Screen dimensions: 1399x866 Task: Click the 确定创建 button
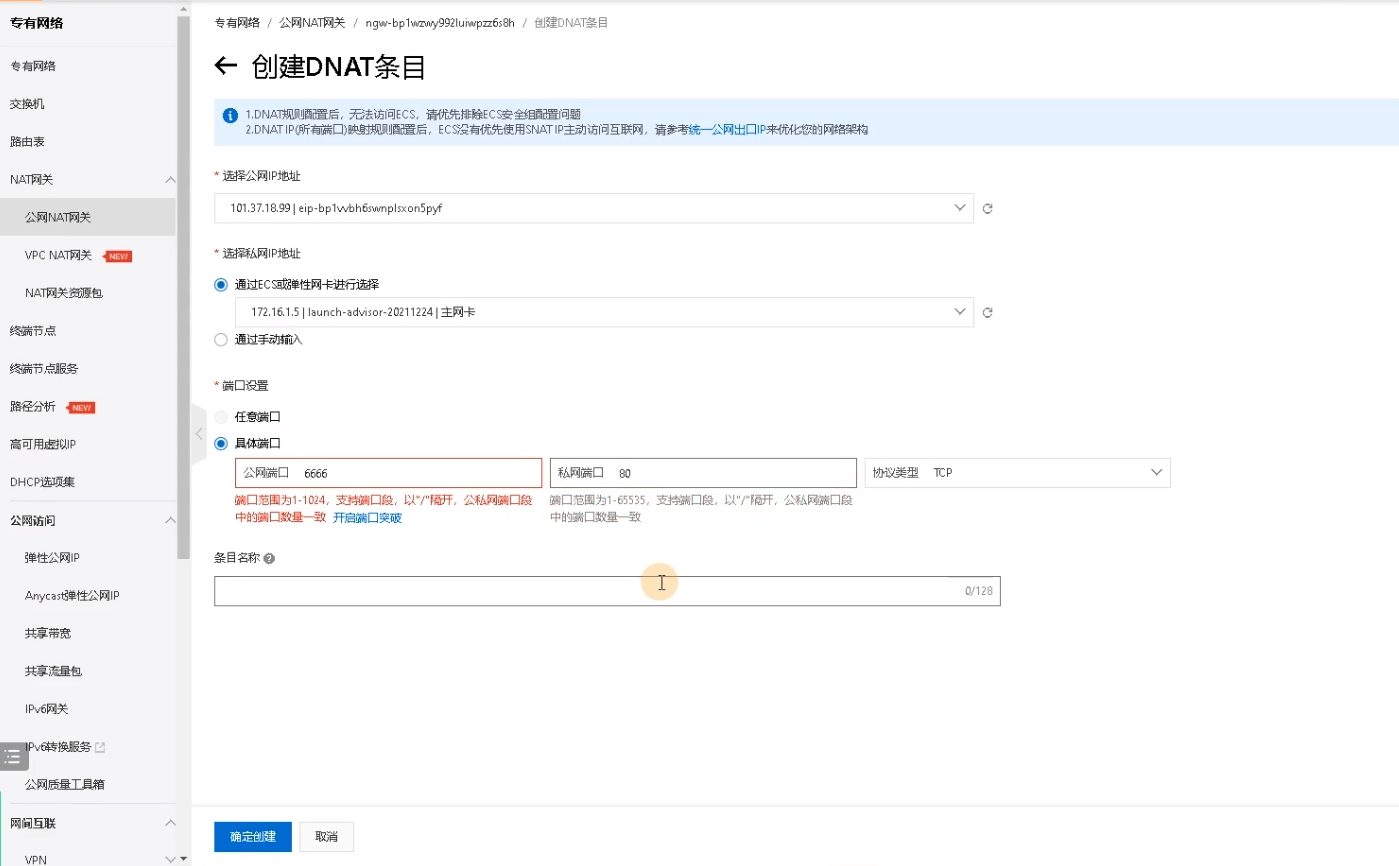[x=252, y=837]
